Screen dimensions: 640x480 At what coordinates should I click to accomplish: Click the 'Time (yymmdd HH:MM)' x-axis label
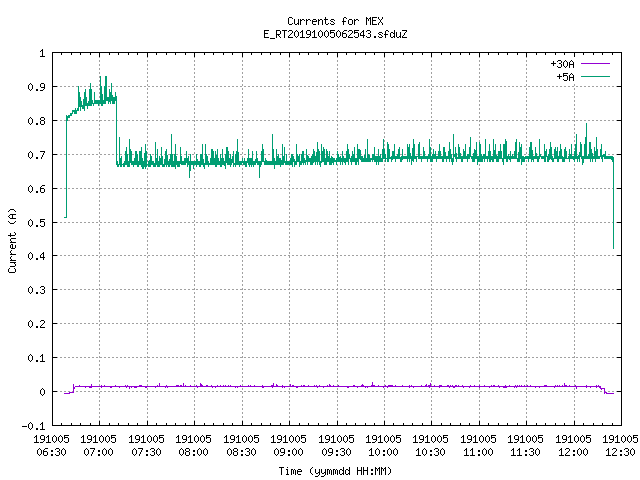[x=335, y=471]
